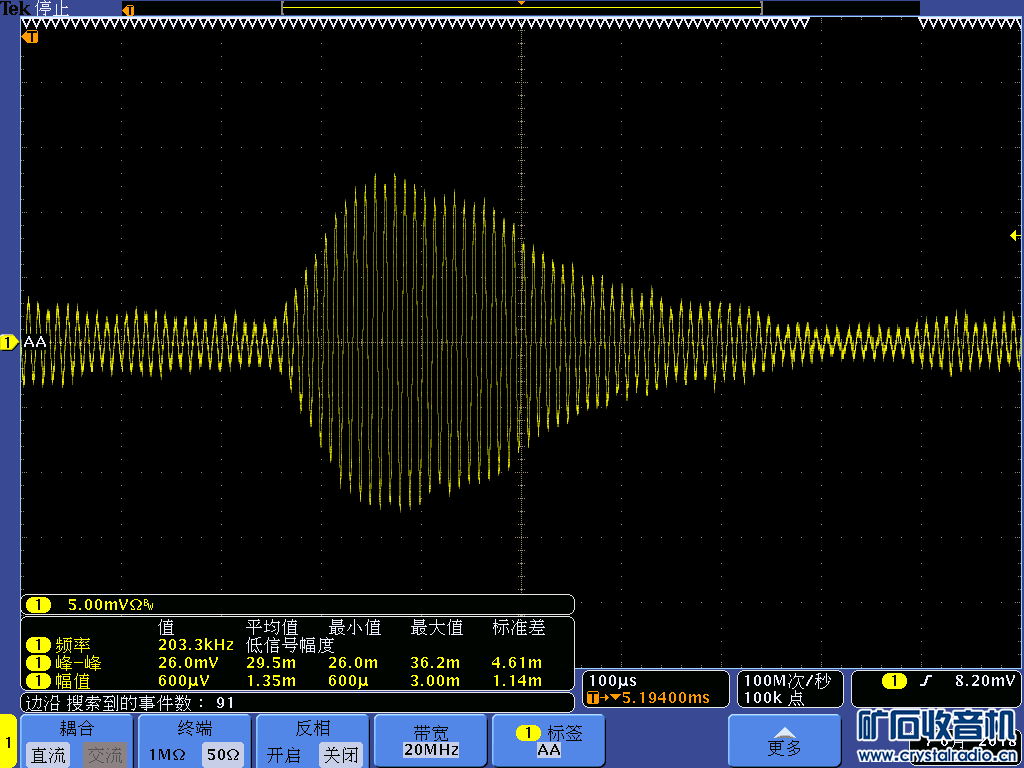Click the channel 1 badge beside 峰-峰

coord(38,663)
